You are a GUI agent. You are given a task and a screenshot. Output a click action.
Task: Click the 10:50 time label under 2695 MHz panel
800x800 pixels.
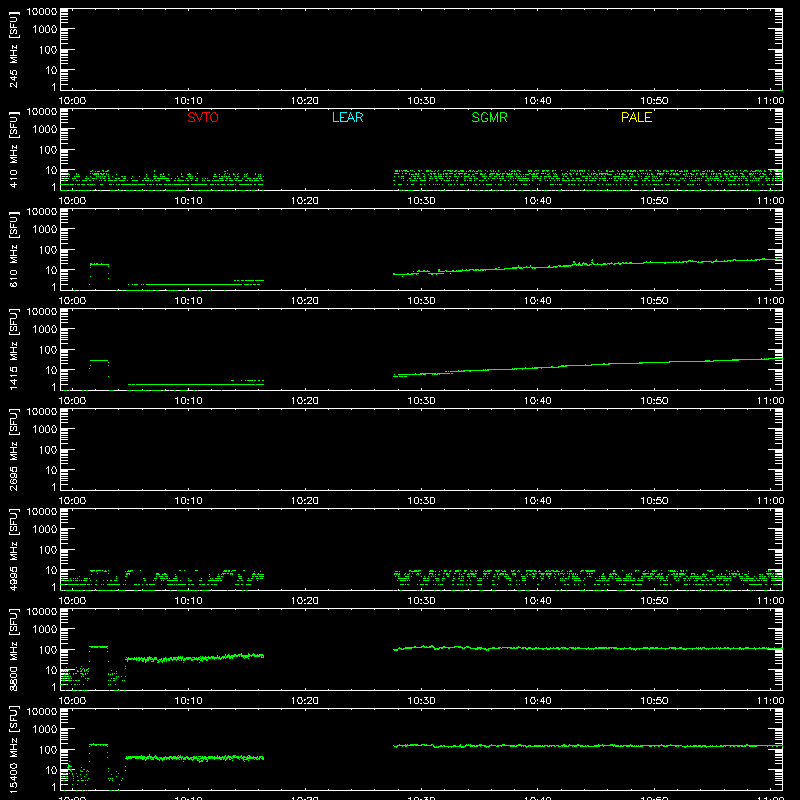tap(654, 501)
